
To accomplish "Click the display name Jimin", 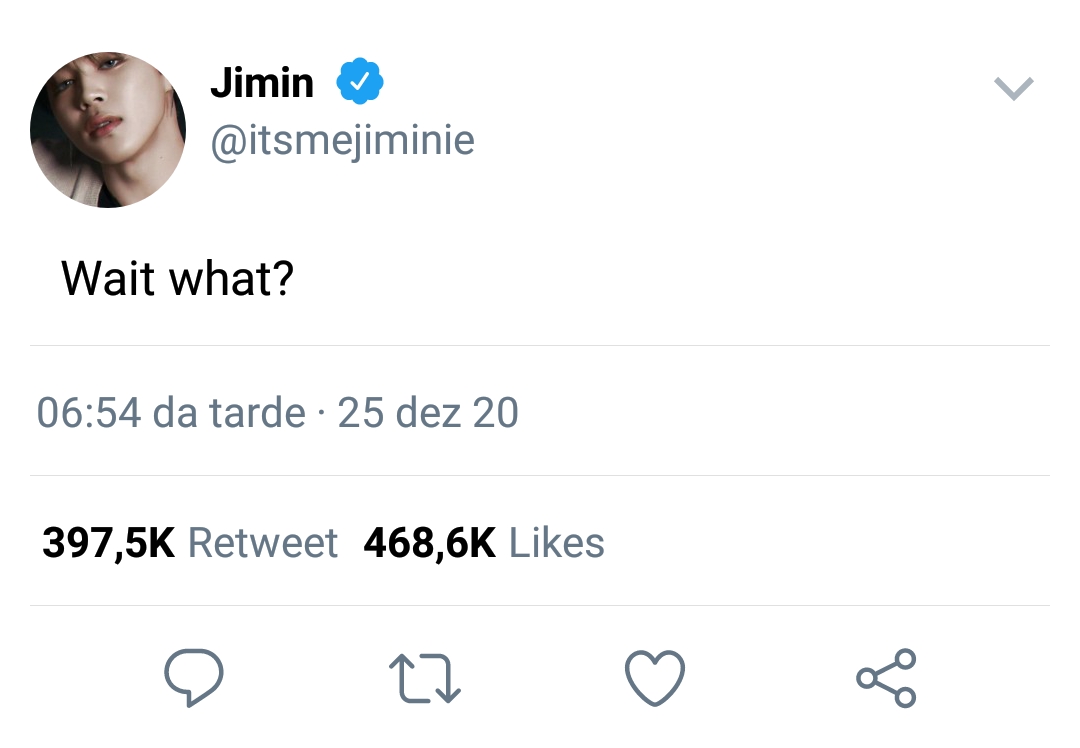I will point(262,83).
